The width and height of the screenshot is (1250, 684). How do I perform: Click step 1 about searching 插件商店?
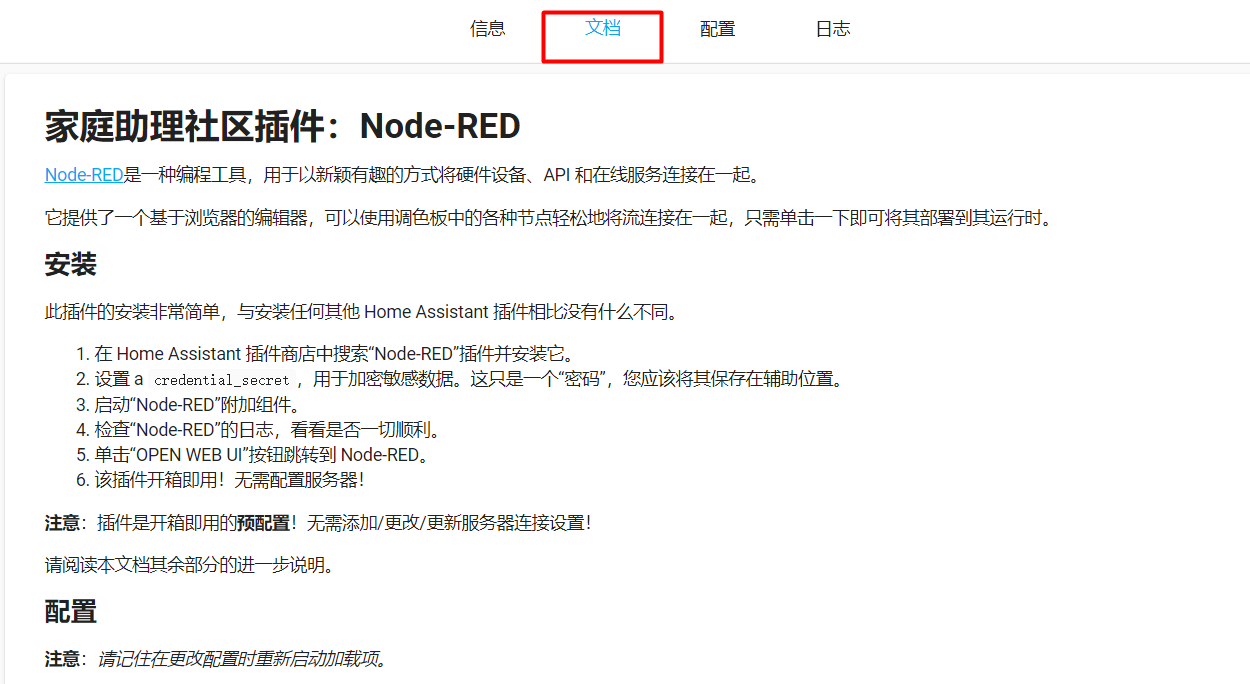335,353
